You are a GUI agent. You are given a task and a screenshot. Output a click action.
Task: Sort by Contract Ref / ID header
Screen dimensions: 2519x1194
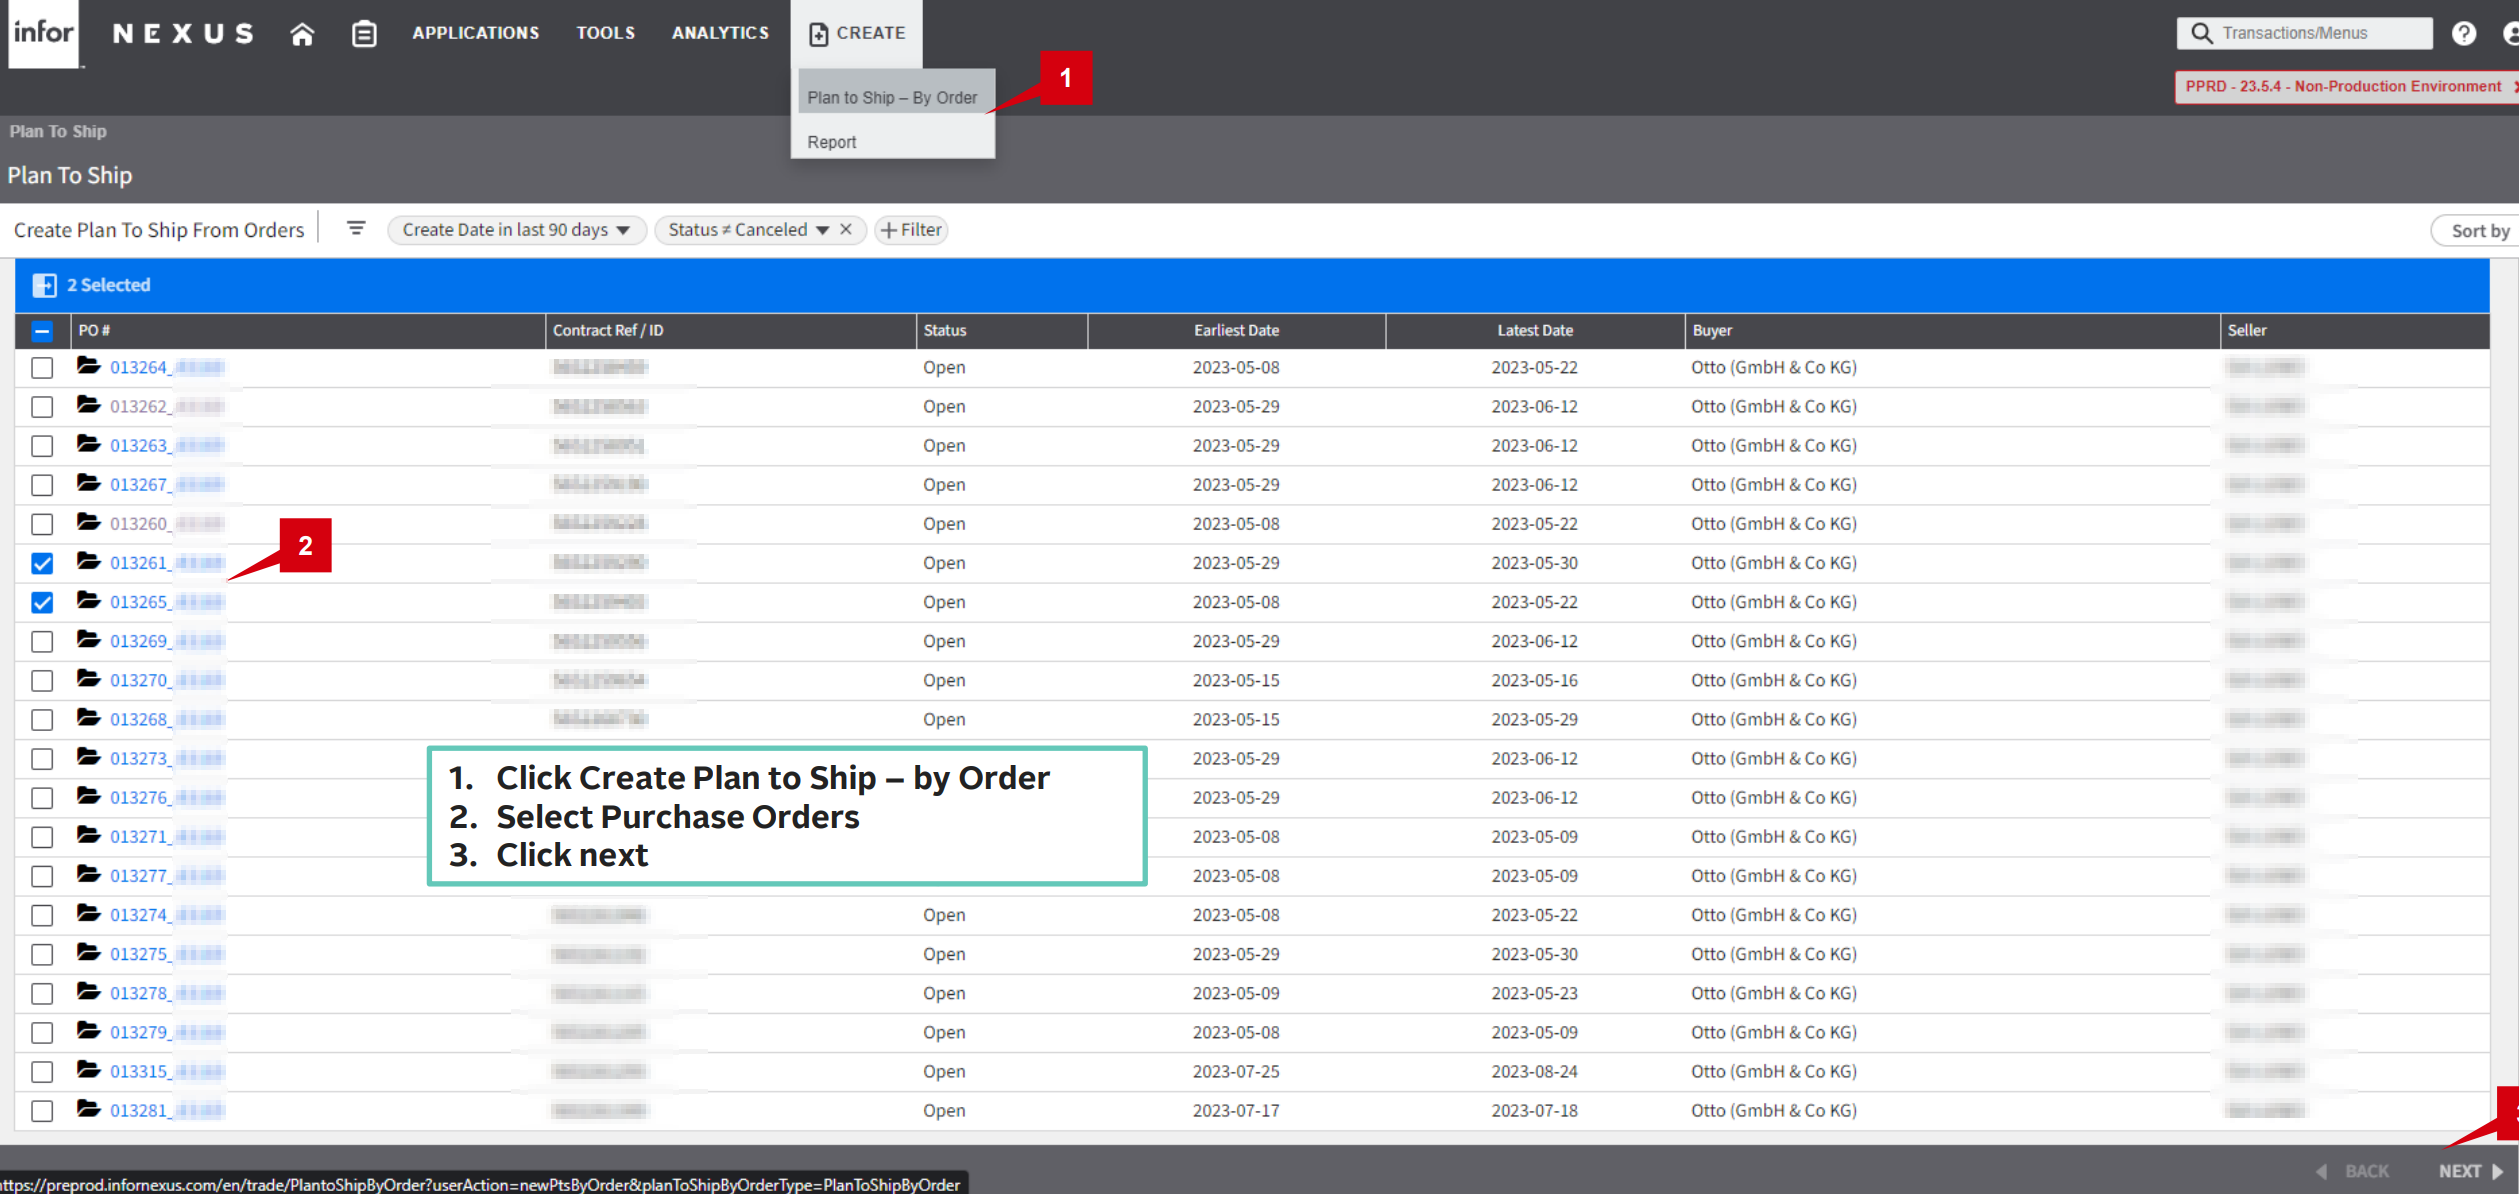tap(730, 331)
